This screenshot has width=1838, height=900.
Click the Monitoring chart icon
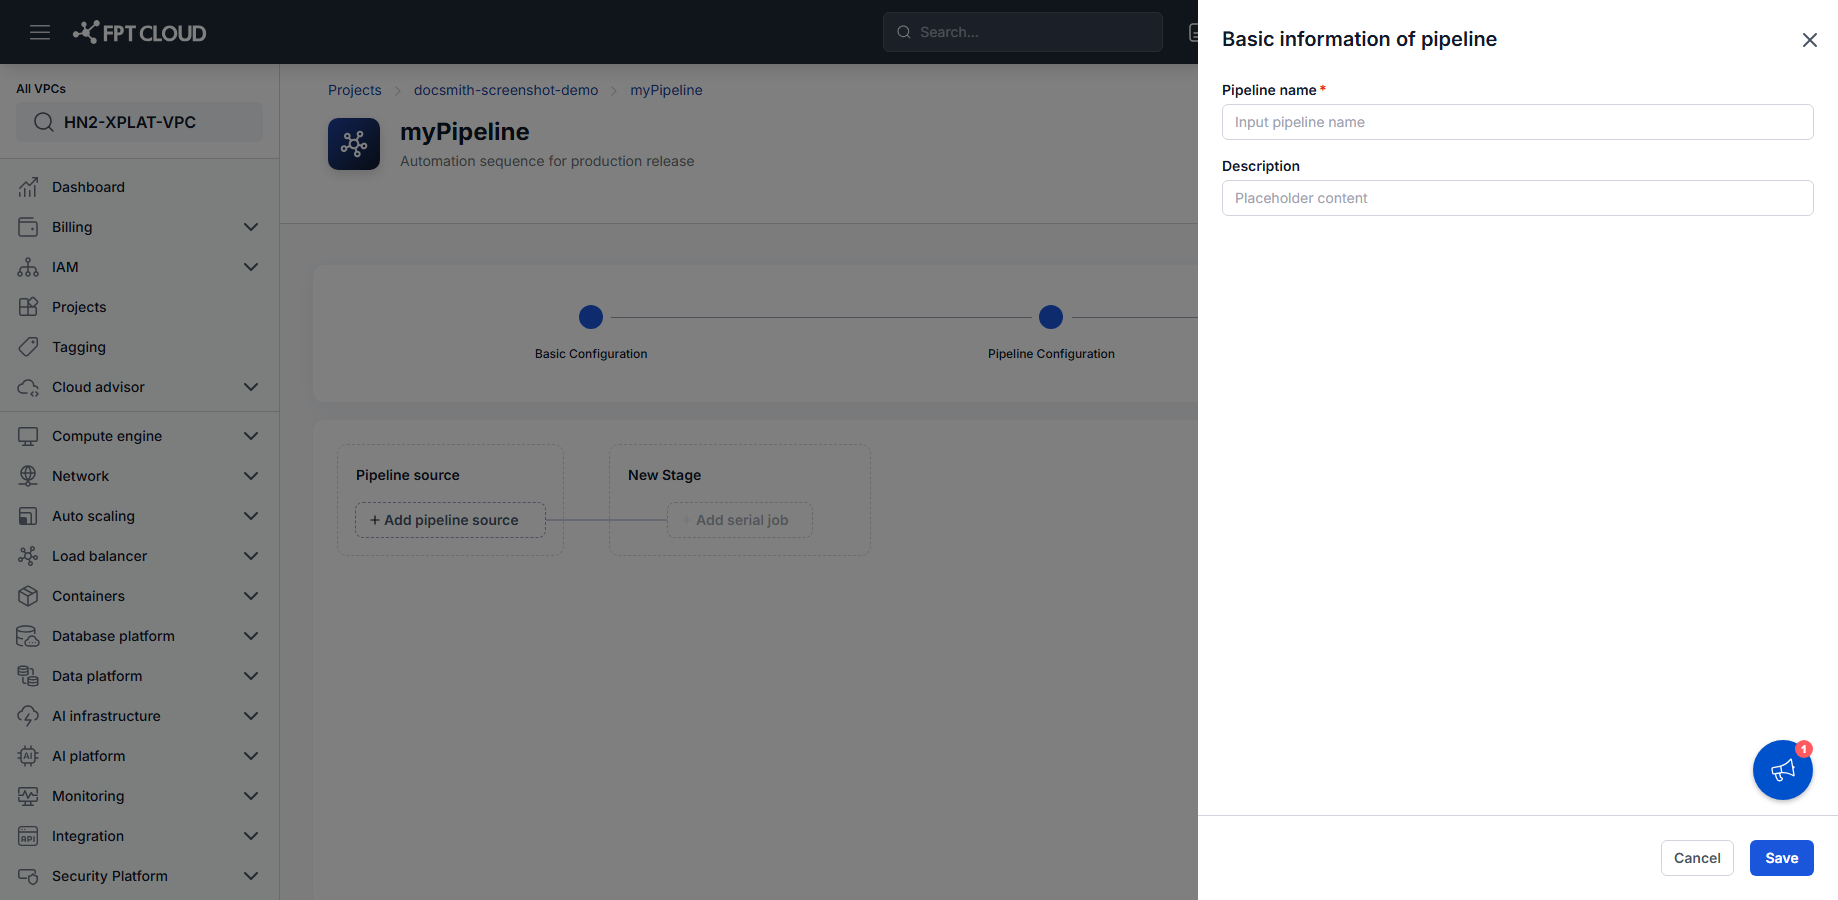point(28,796)
